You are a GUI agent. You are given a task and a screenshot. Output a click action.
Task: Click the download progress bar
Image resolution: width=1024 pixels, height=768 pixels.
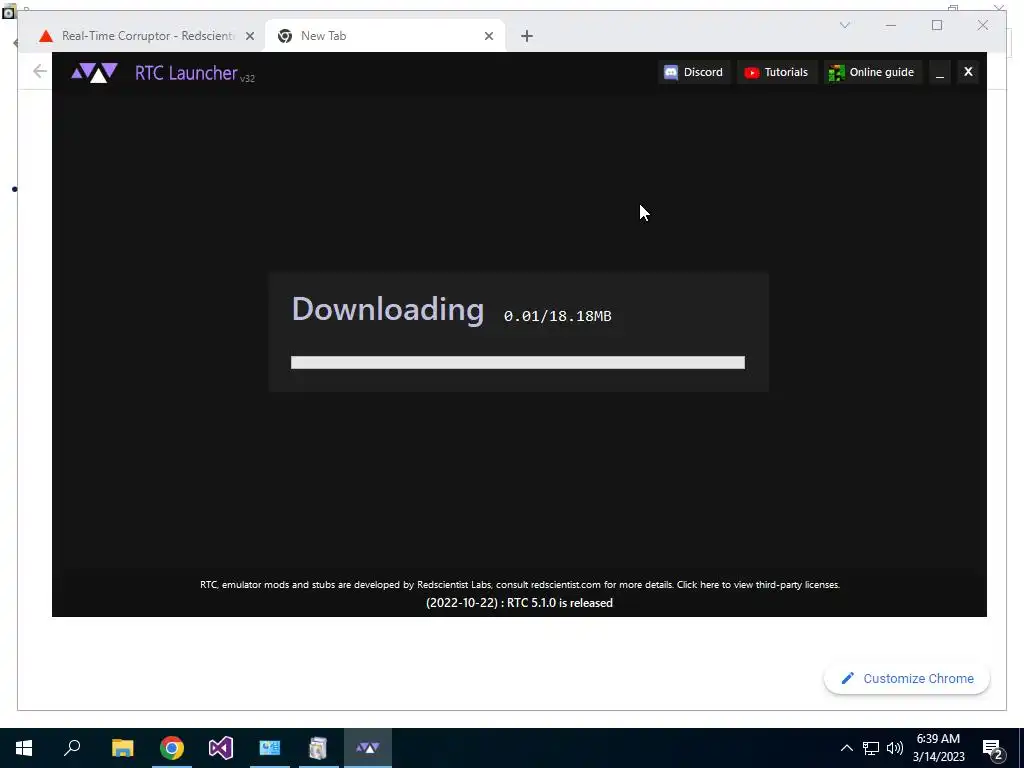tap(518, 362)
